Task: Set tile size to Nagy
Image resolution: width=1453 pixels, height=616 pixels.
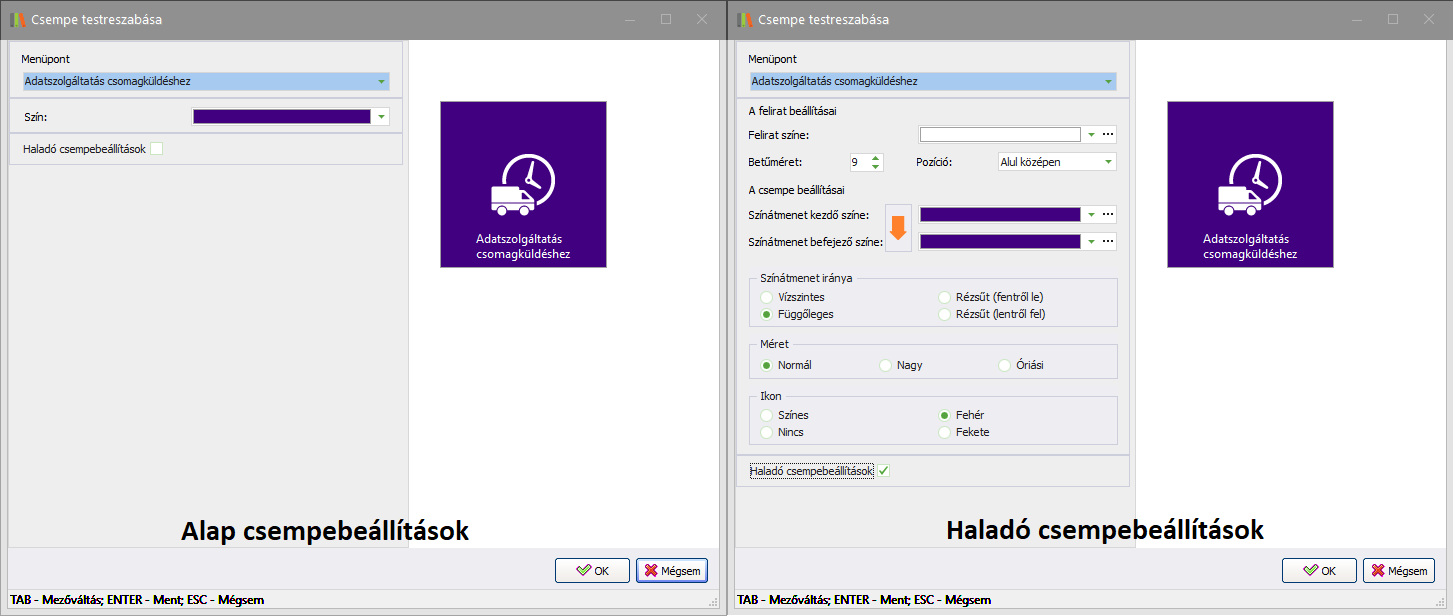Action: point(885,366)
